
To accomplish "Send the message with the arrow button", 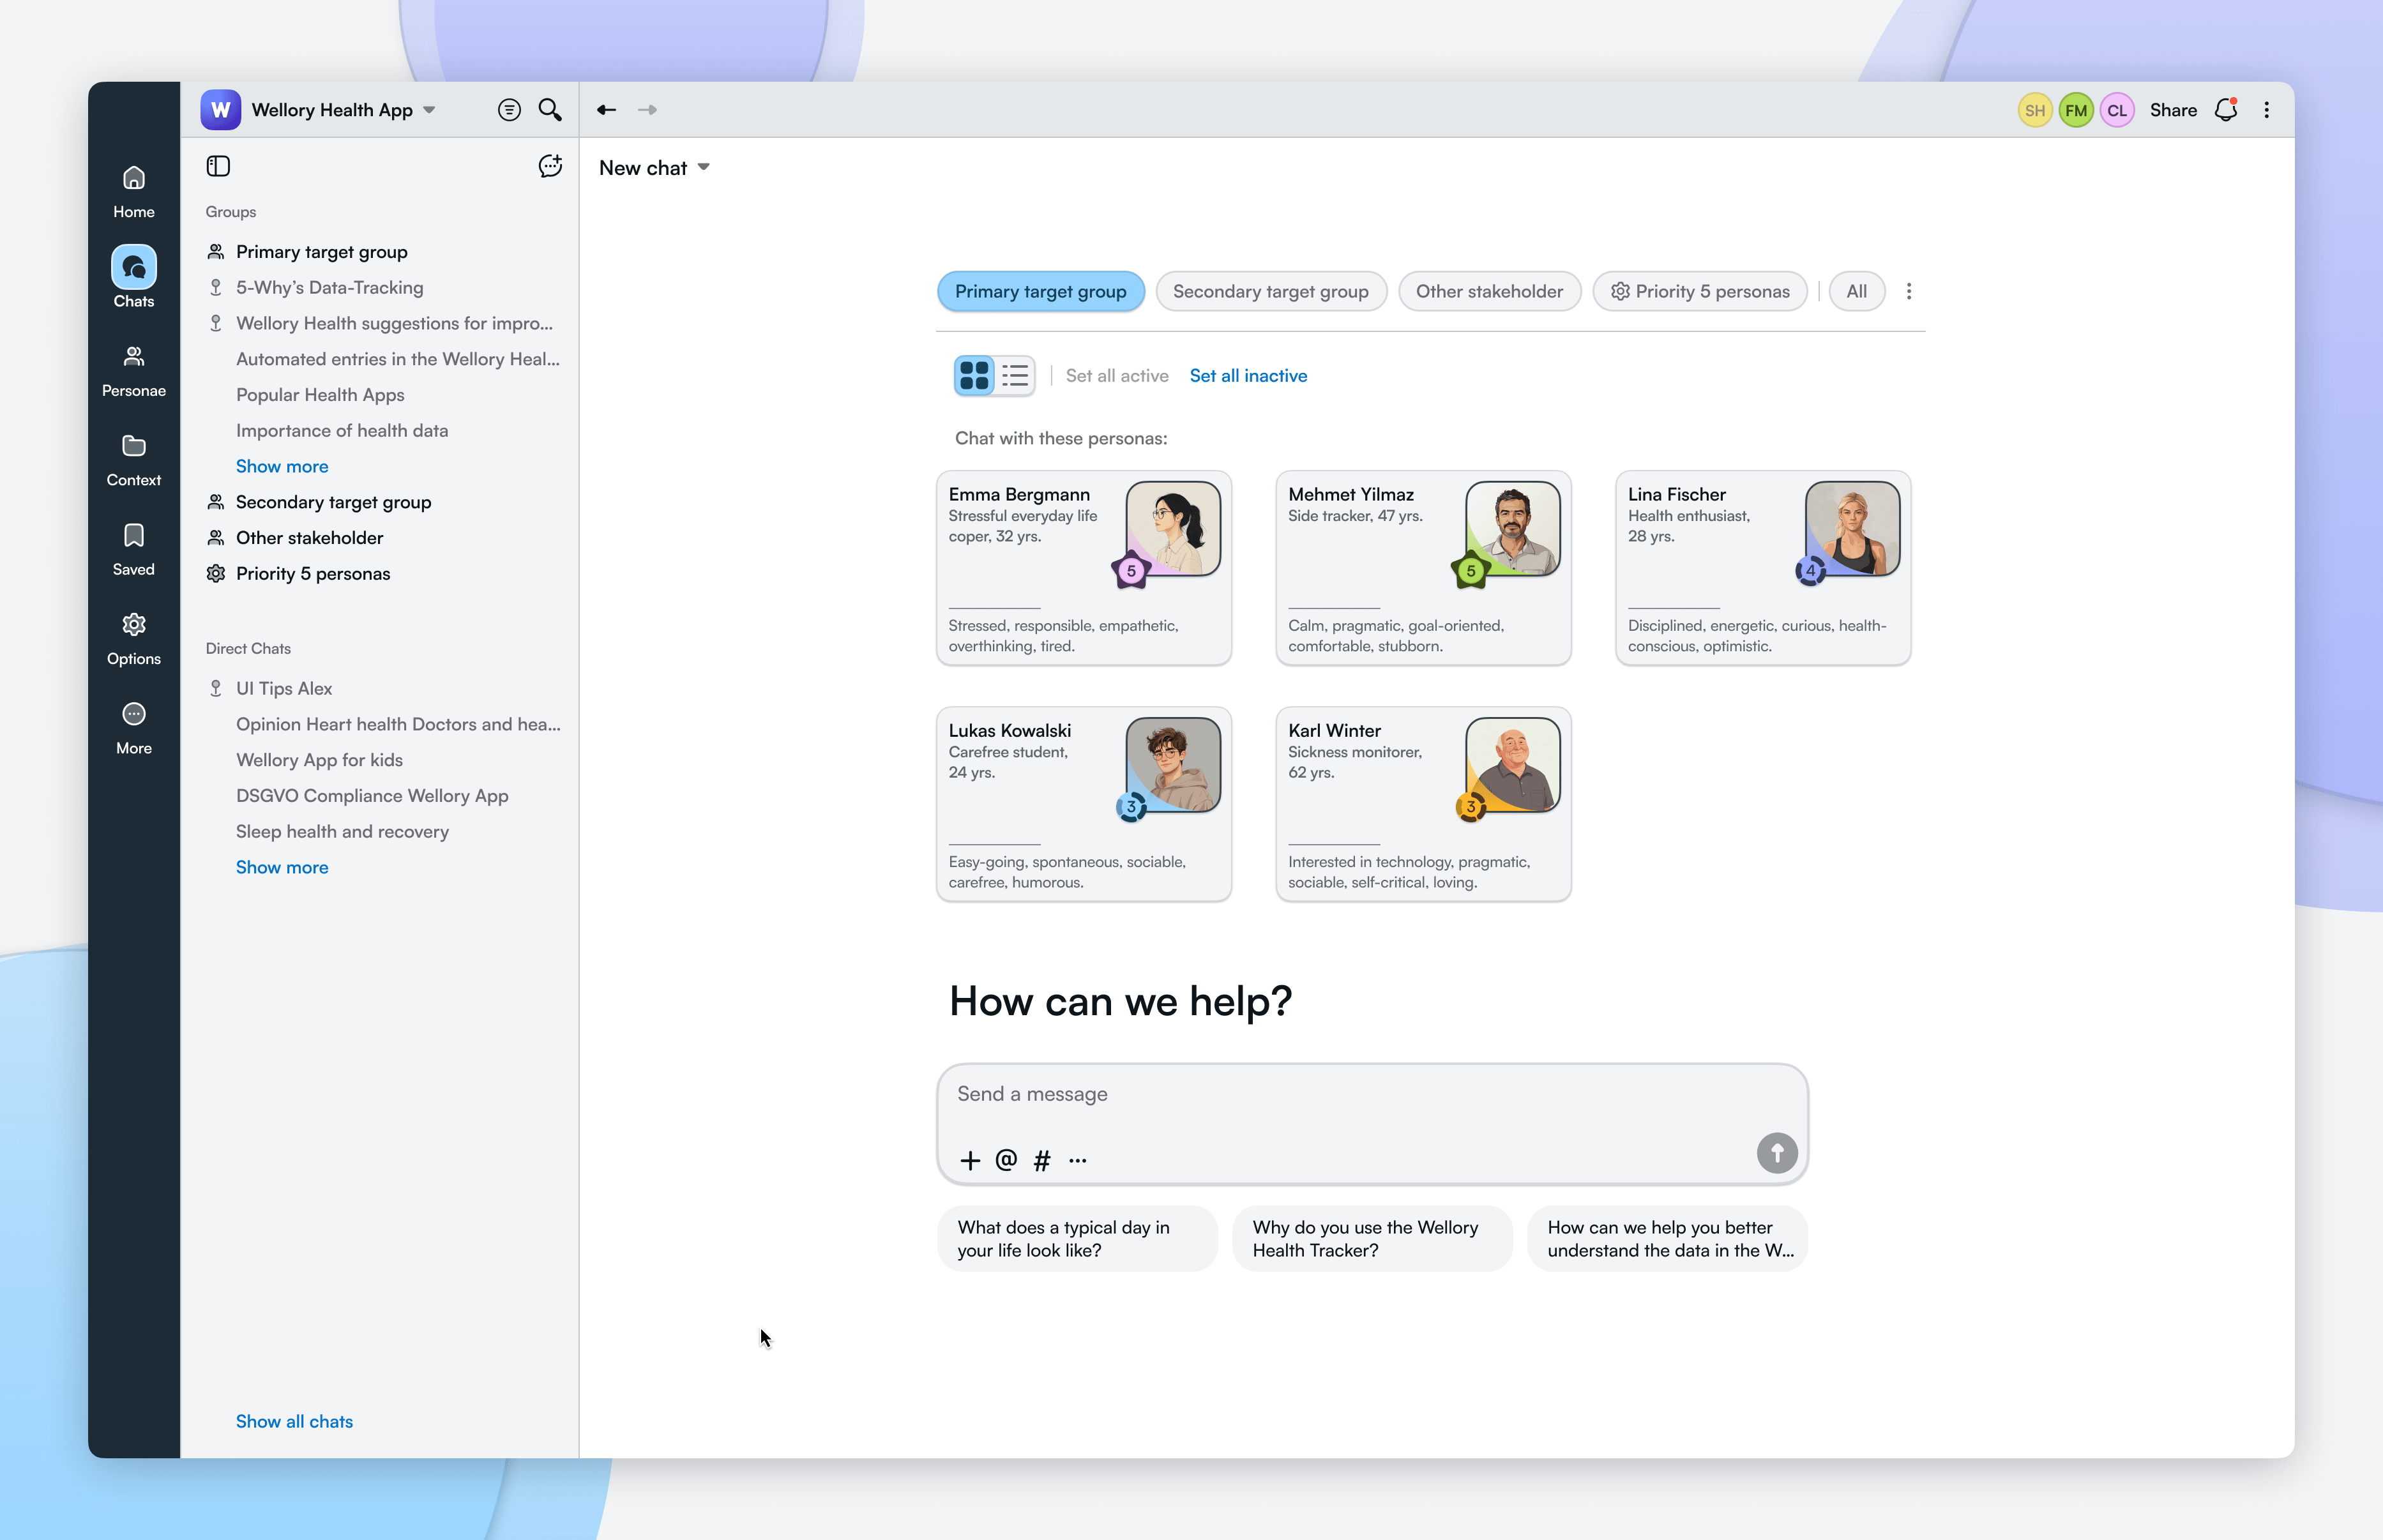I will tap(1777, 1153).
